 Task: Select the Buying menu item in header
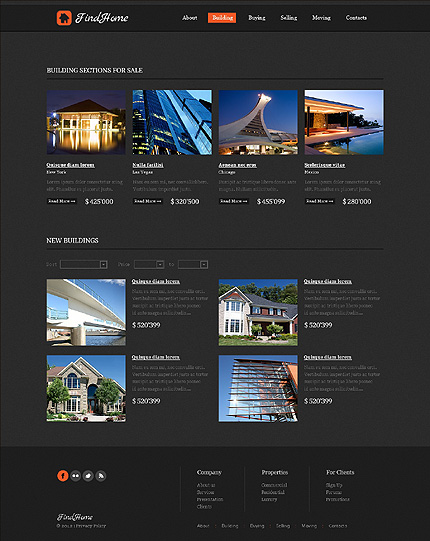coord(257,18)
